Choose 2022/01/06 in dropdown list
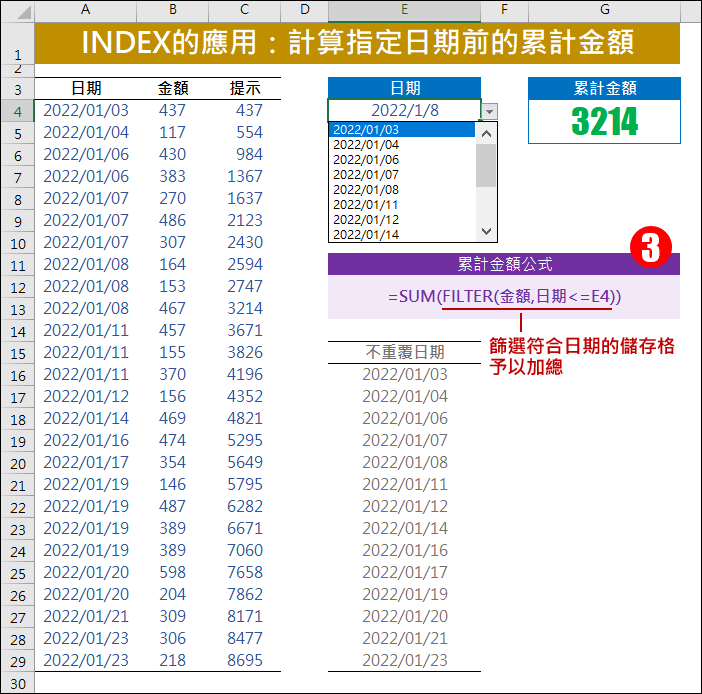The image size is (702, 694). pyautogui.click(x=402, y=160)
